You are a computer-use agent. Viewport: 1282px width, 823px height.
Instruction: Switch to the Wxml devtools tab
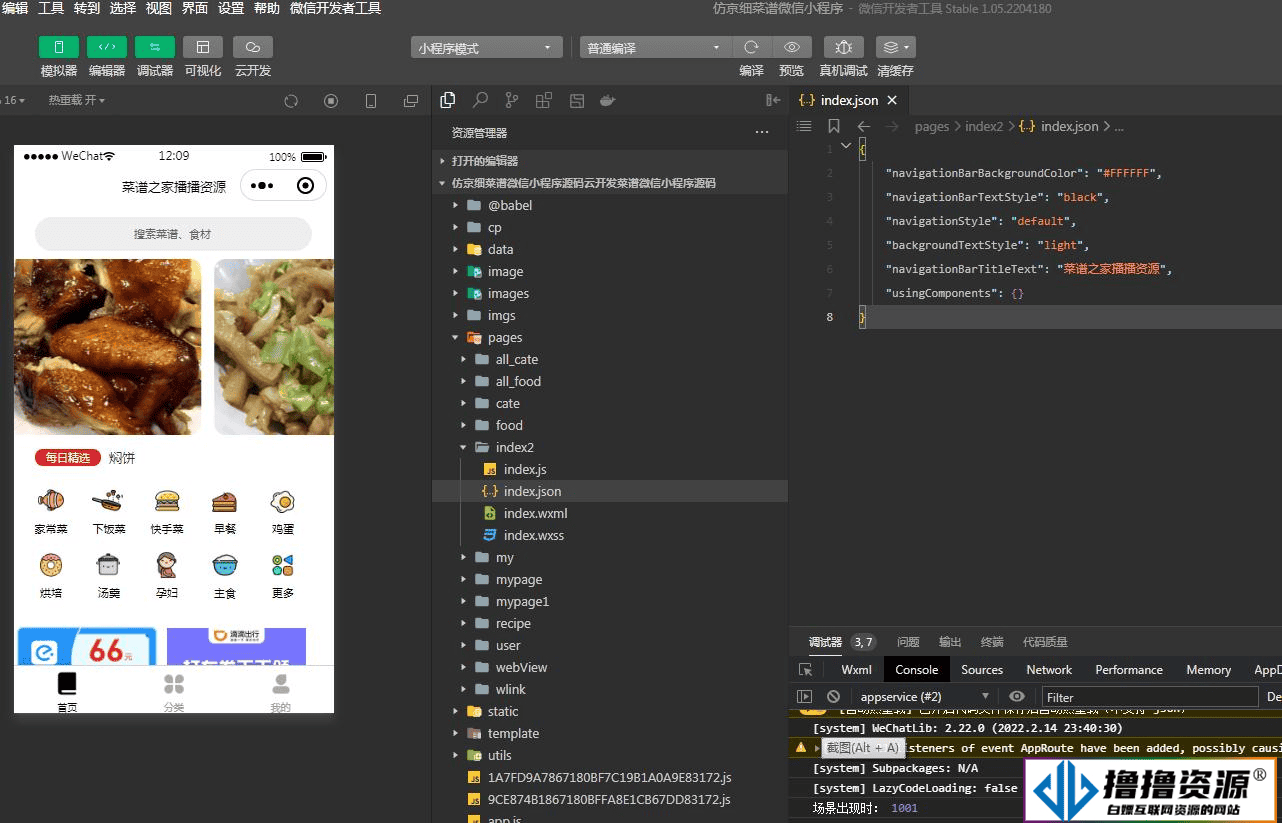tap(857, 670)
